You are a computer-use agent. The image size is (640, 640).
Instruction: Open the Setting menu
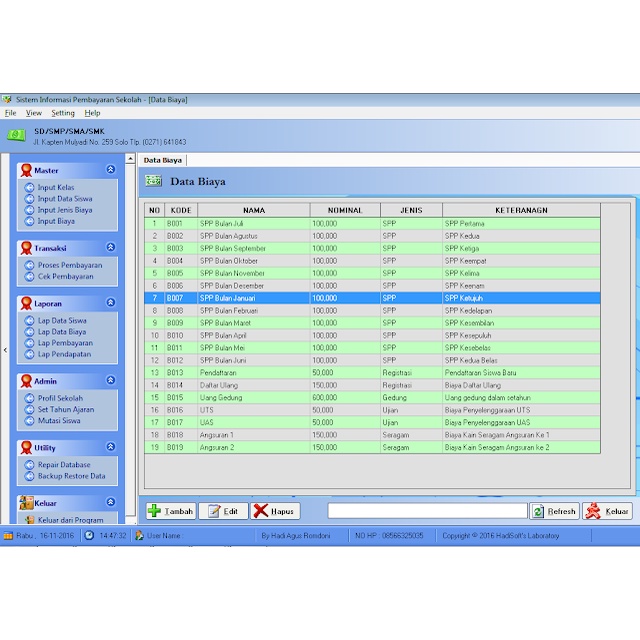coord(63,113)
